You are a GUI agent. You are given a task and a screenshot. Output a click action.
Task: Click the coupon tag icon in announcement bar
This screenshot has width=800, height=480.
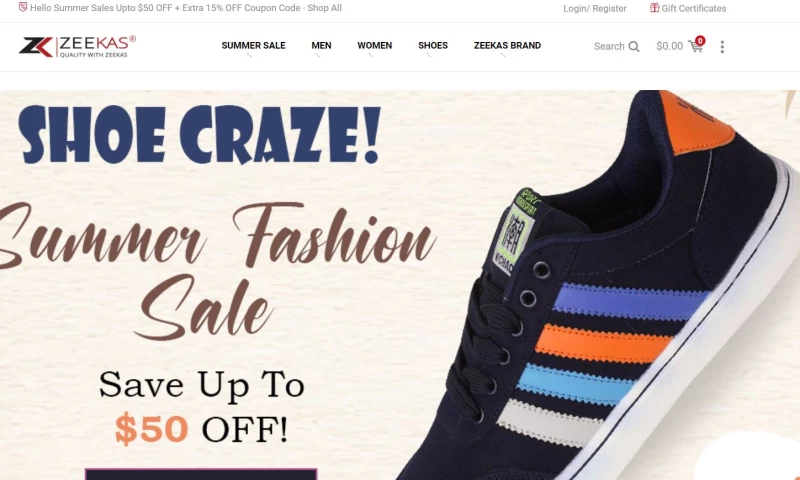[x=22, y=7]
